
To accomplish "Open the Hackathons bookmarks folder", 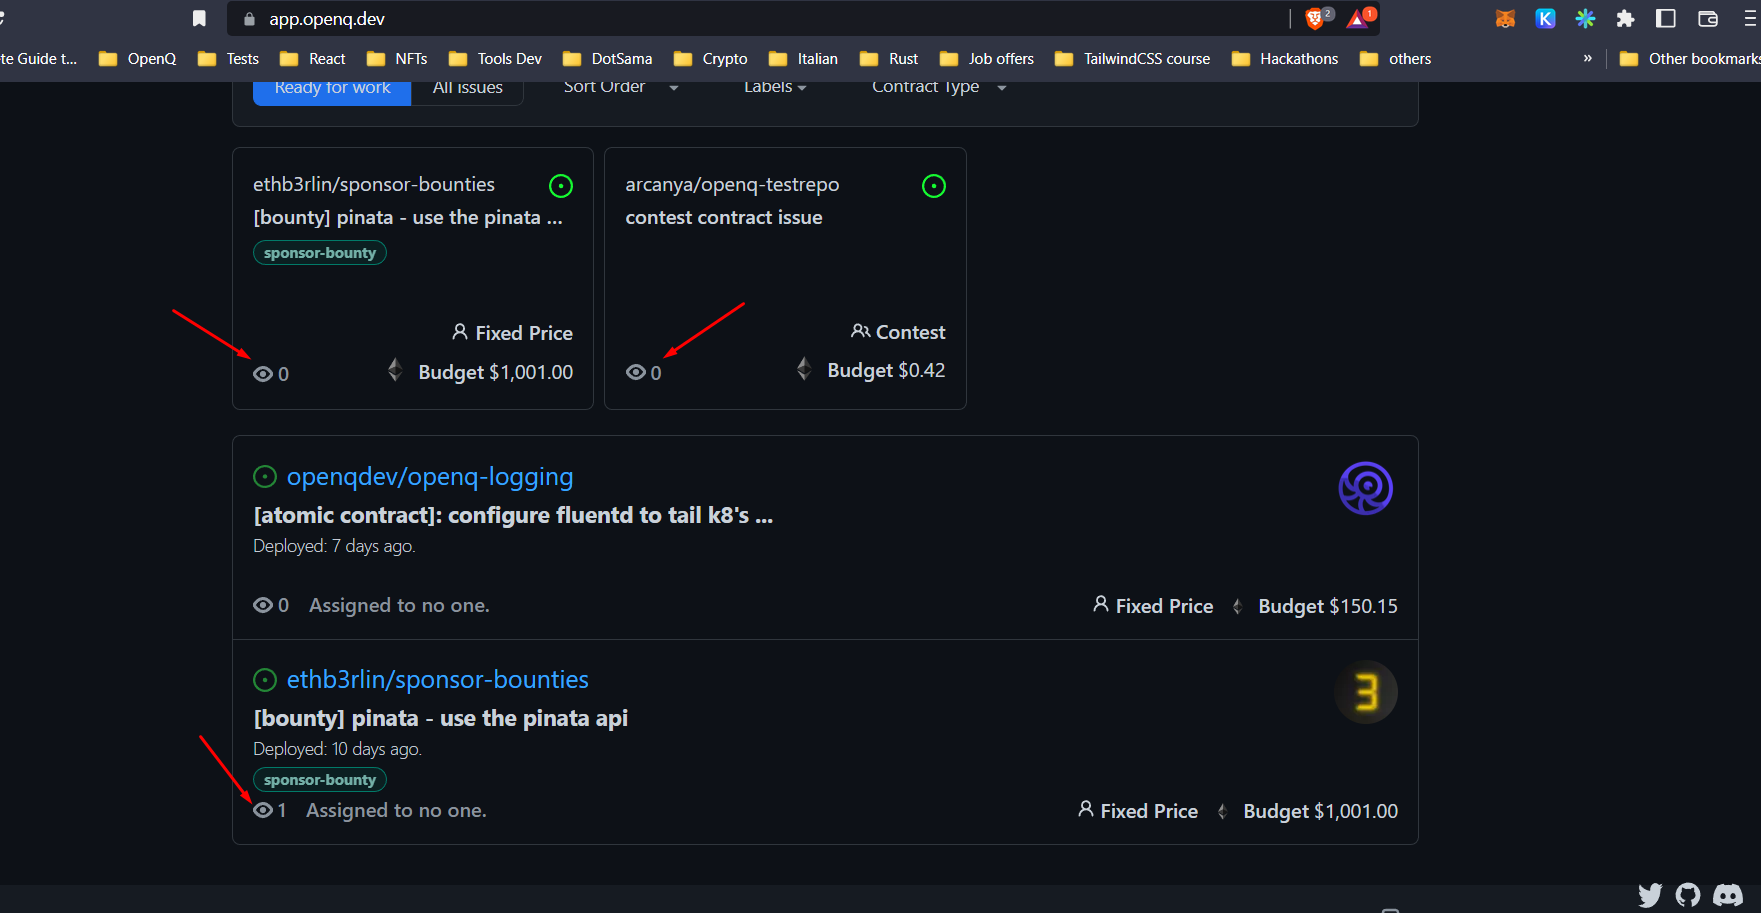I will coord(1285,59).
